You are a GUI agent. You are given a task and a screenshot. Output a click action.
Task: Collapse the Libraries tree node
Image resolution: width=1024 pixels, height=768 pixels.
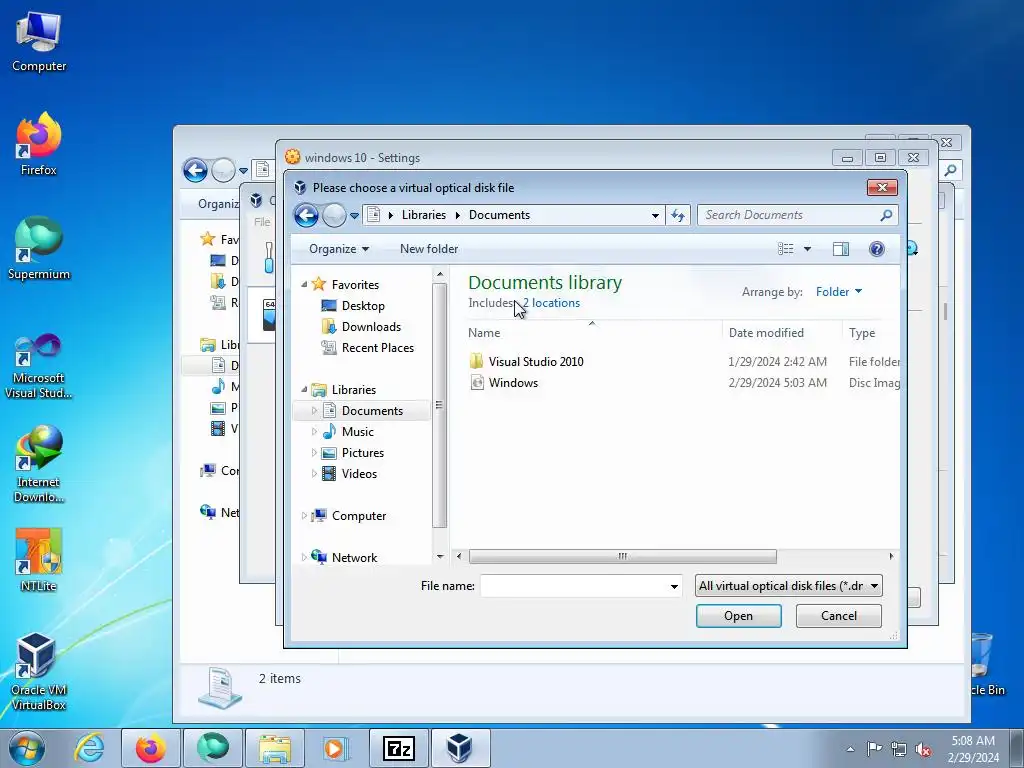(304, 390)
